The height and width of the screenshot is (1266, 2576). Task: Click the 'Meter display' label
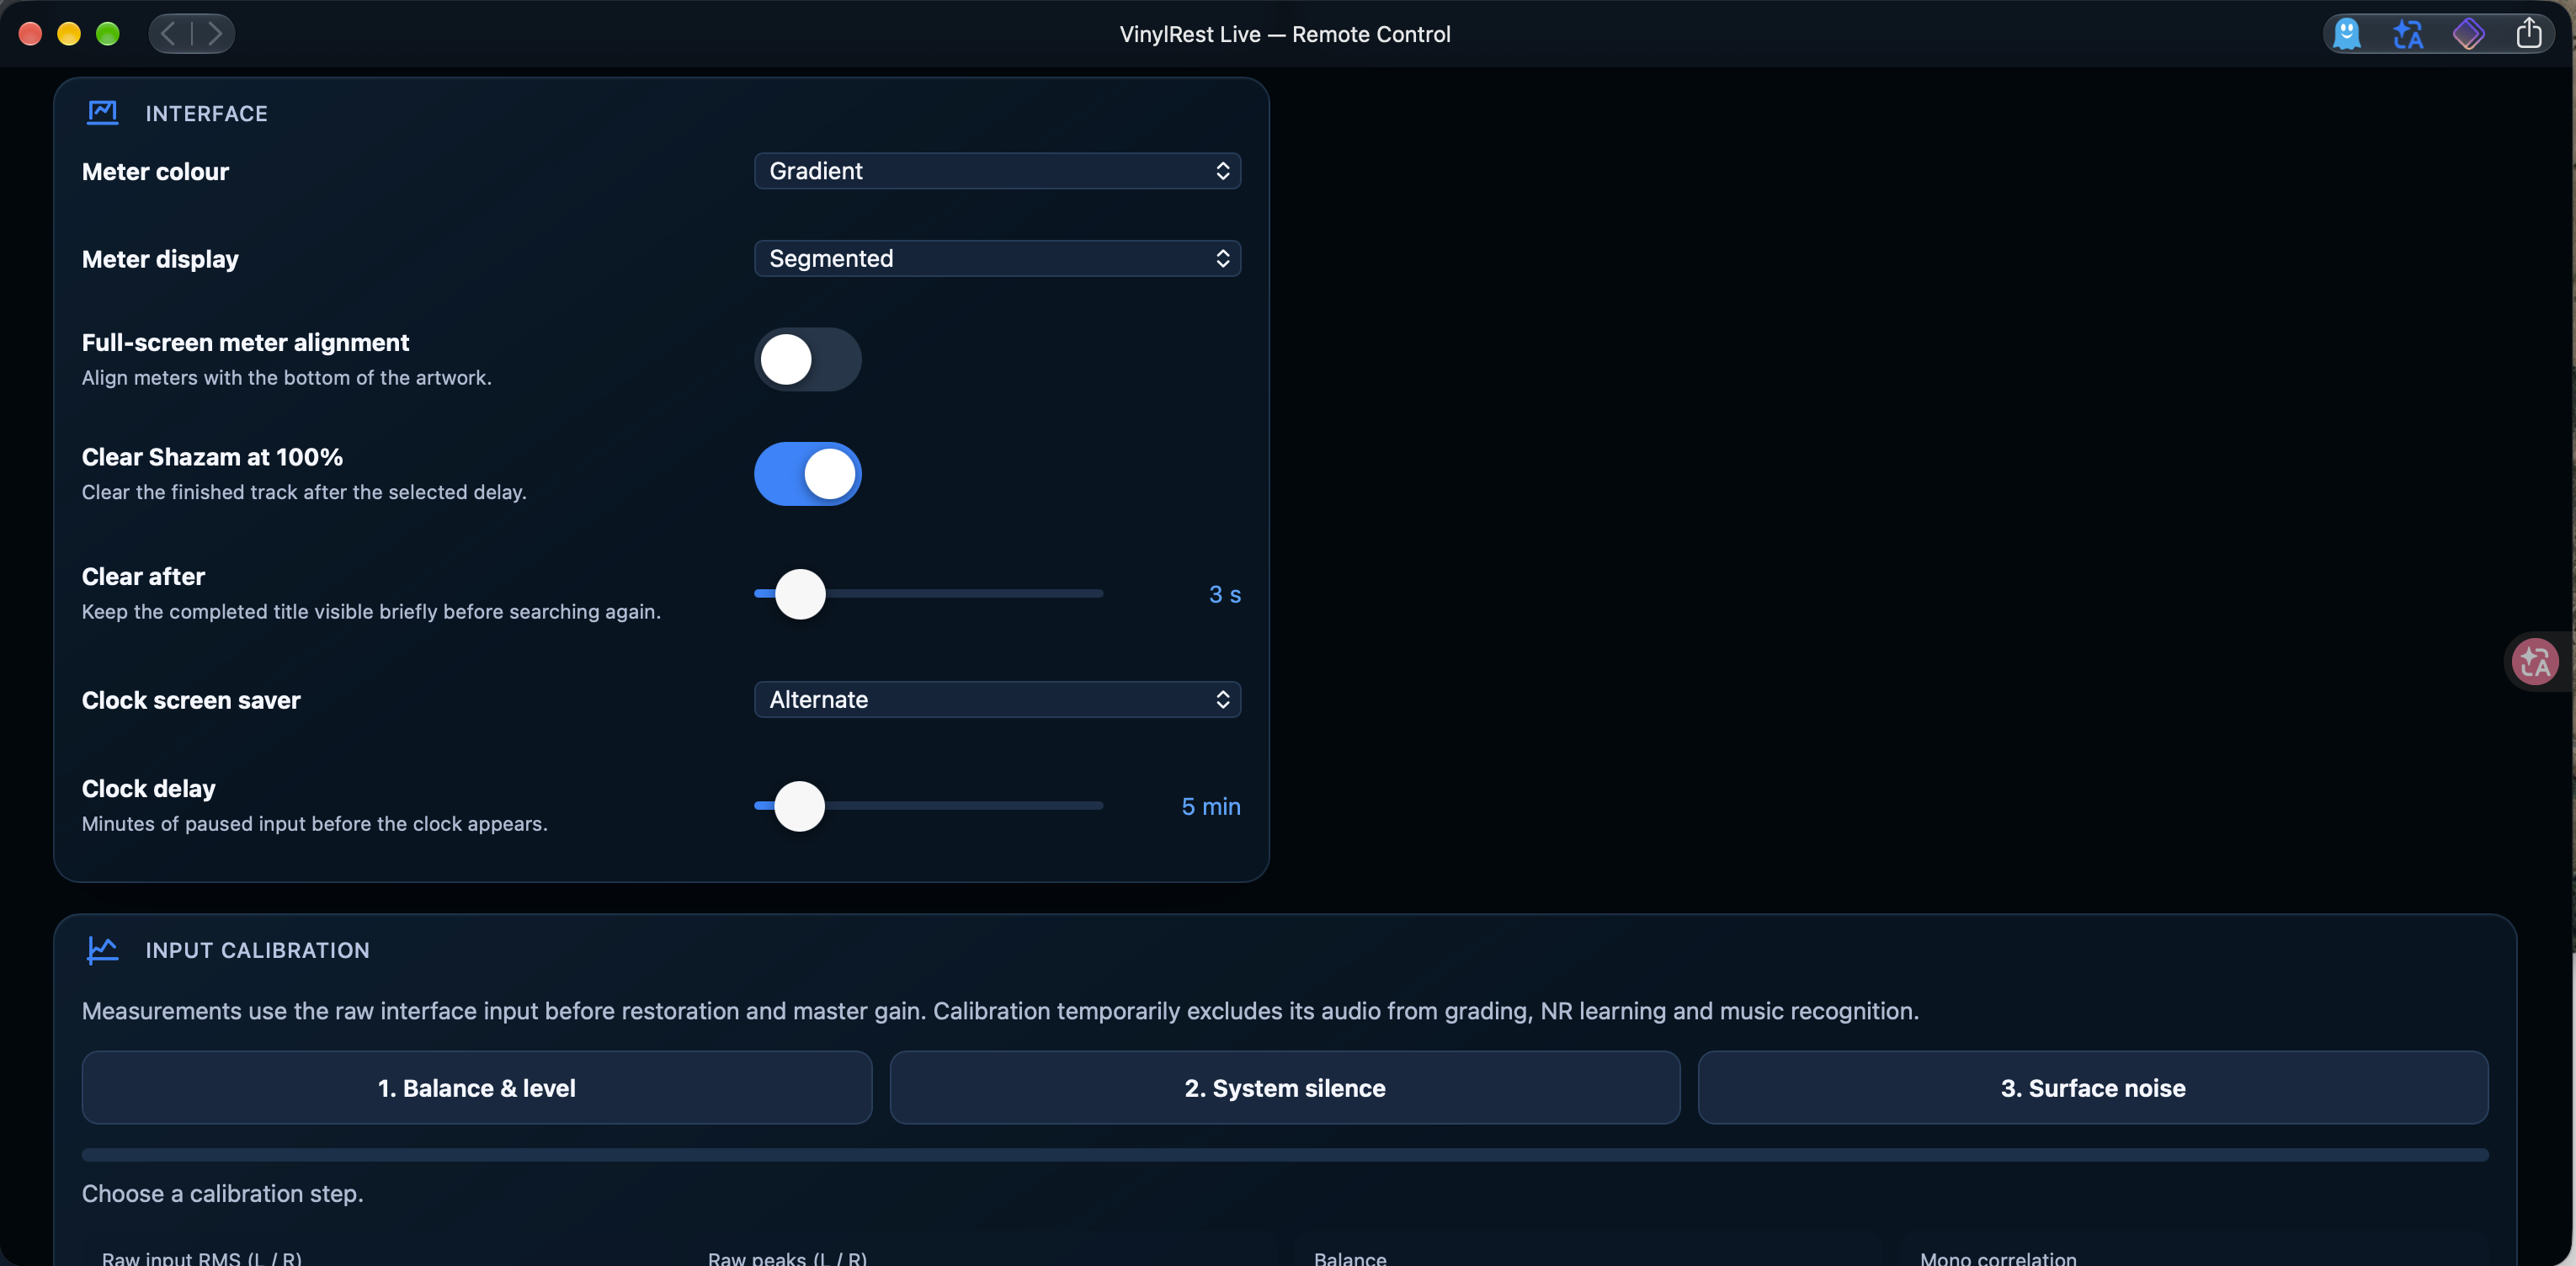pos(160,259)
